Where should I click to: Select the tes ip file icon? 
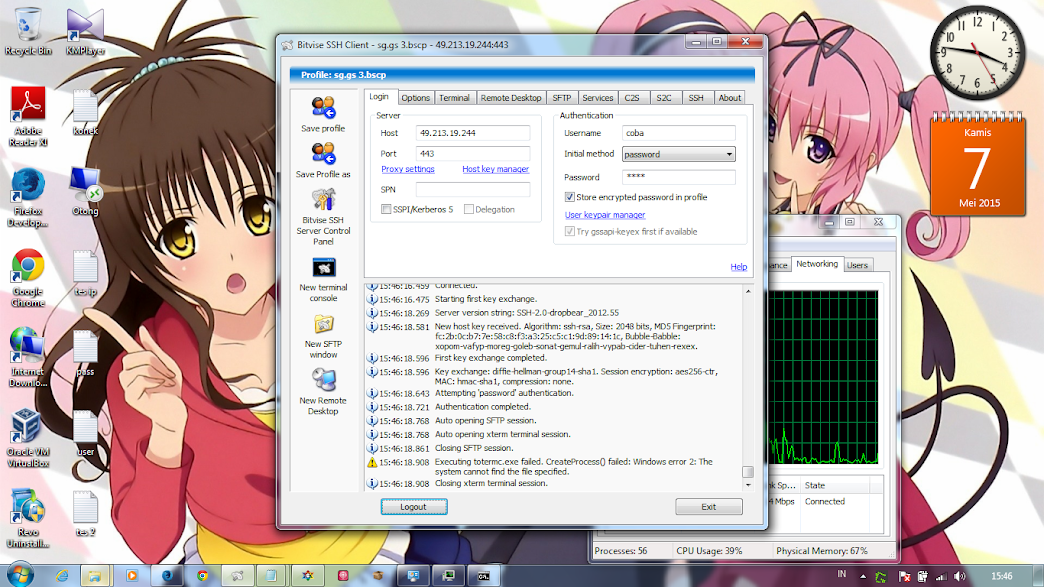[x=85, y=273]
